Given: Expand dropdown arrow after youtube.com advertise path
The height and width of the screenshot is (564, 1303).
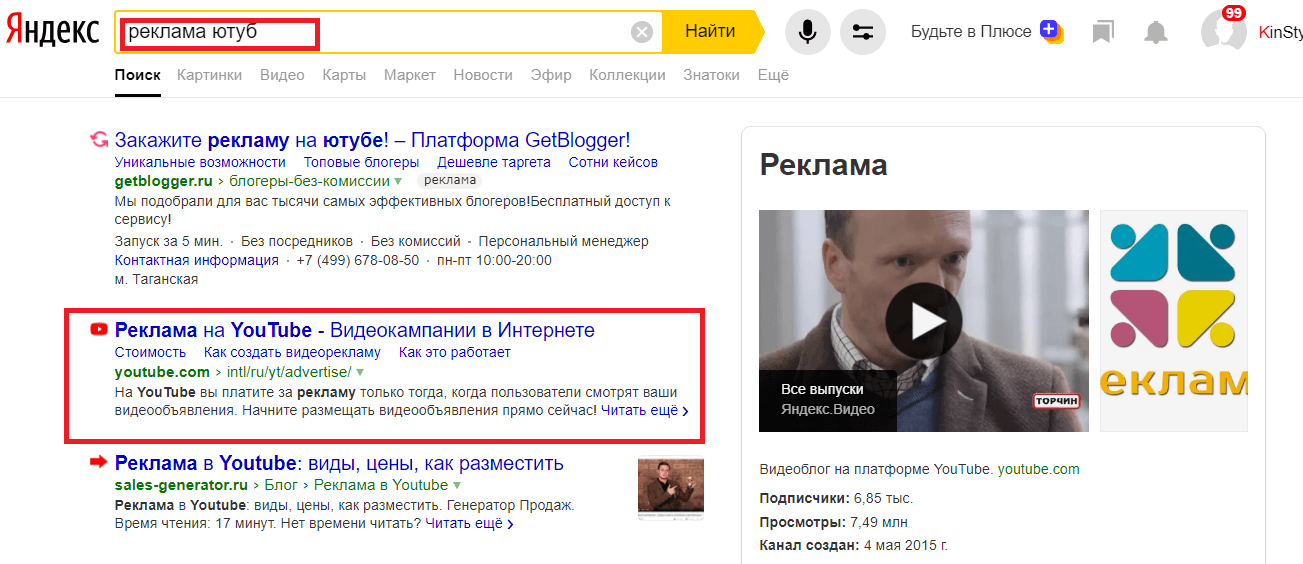Looking at the screenshot, I should point(360,372).
